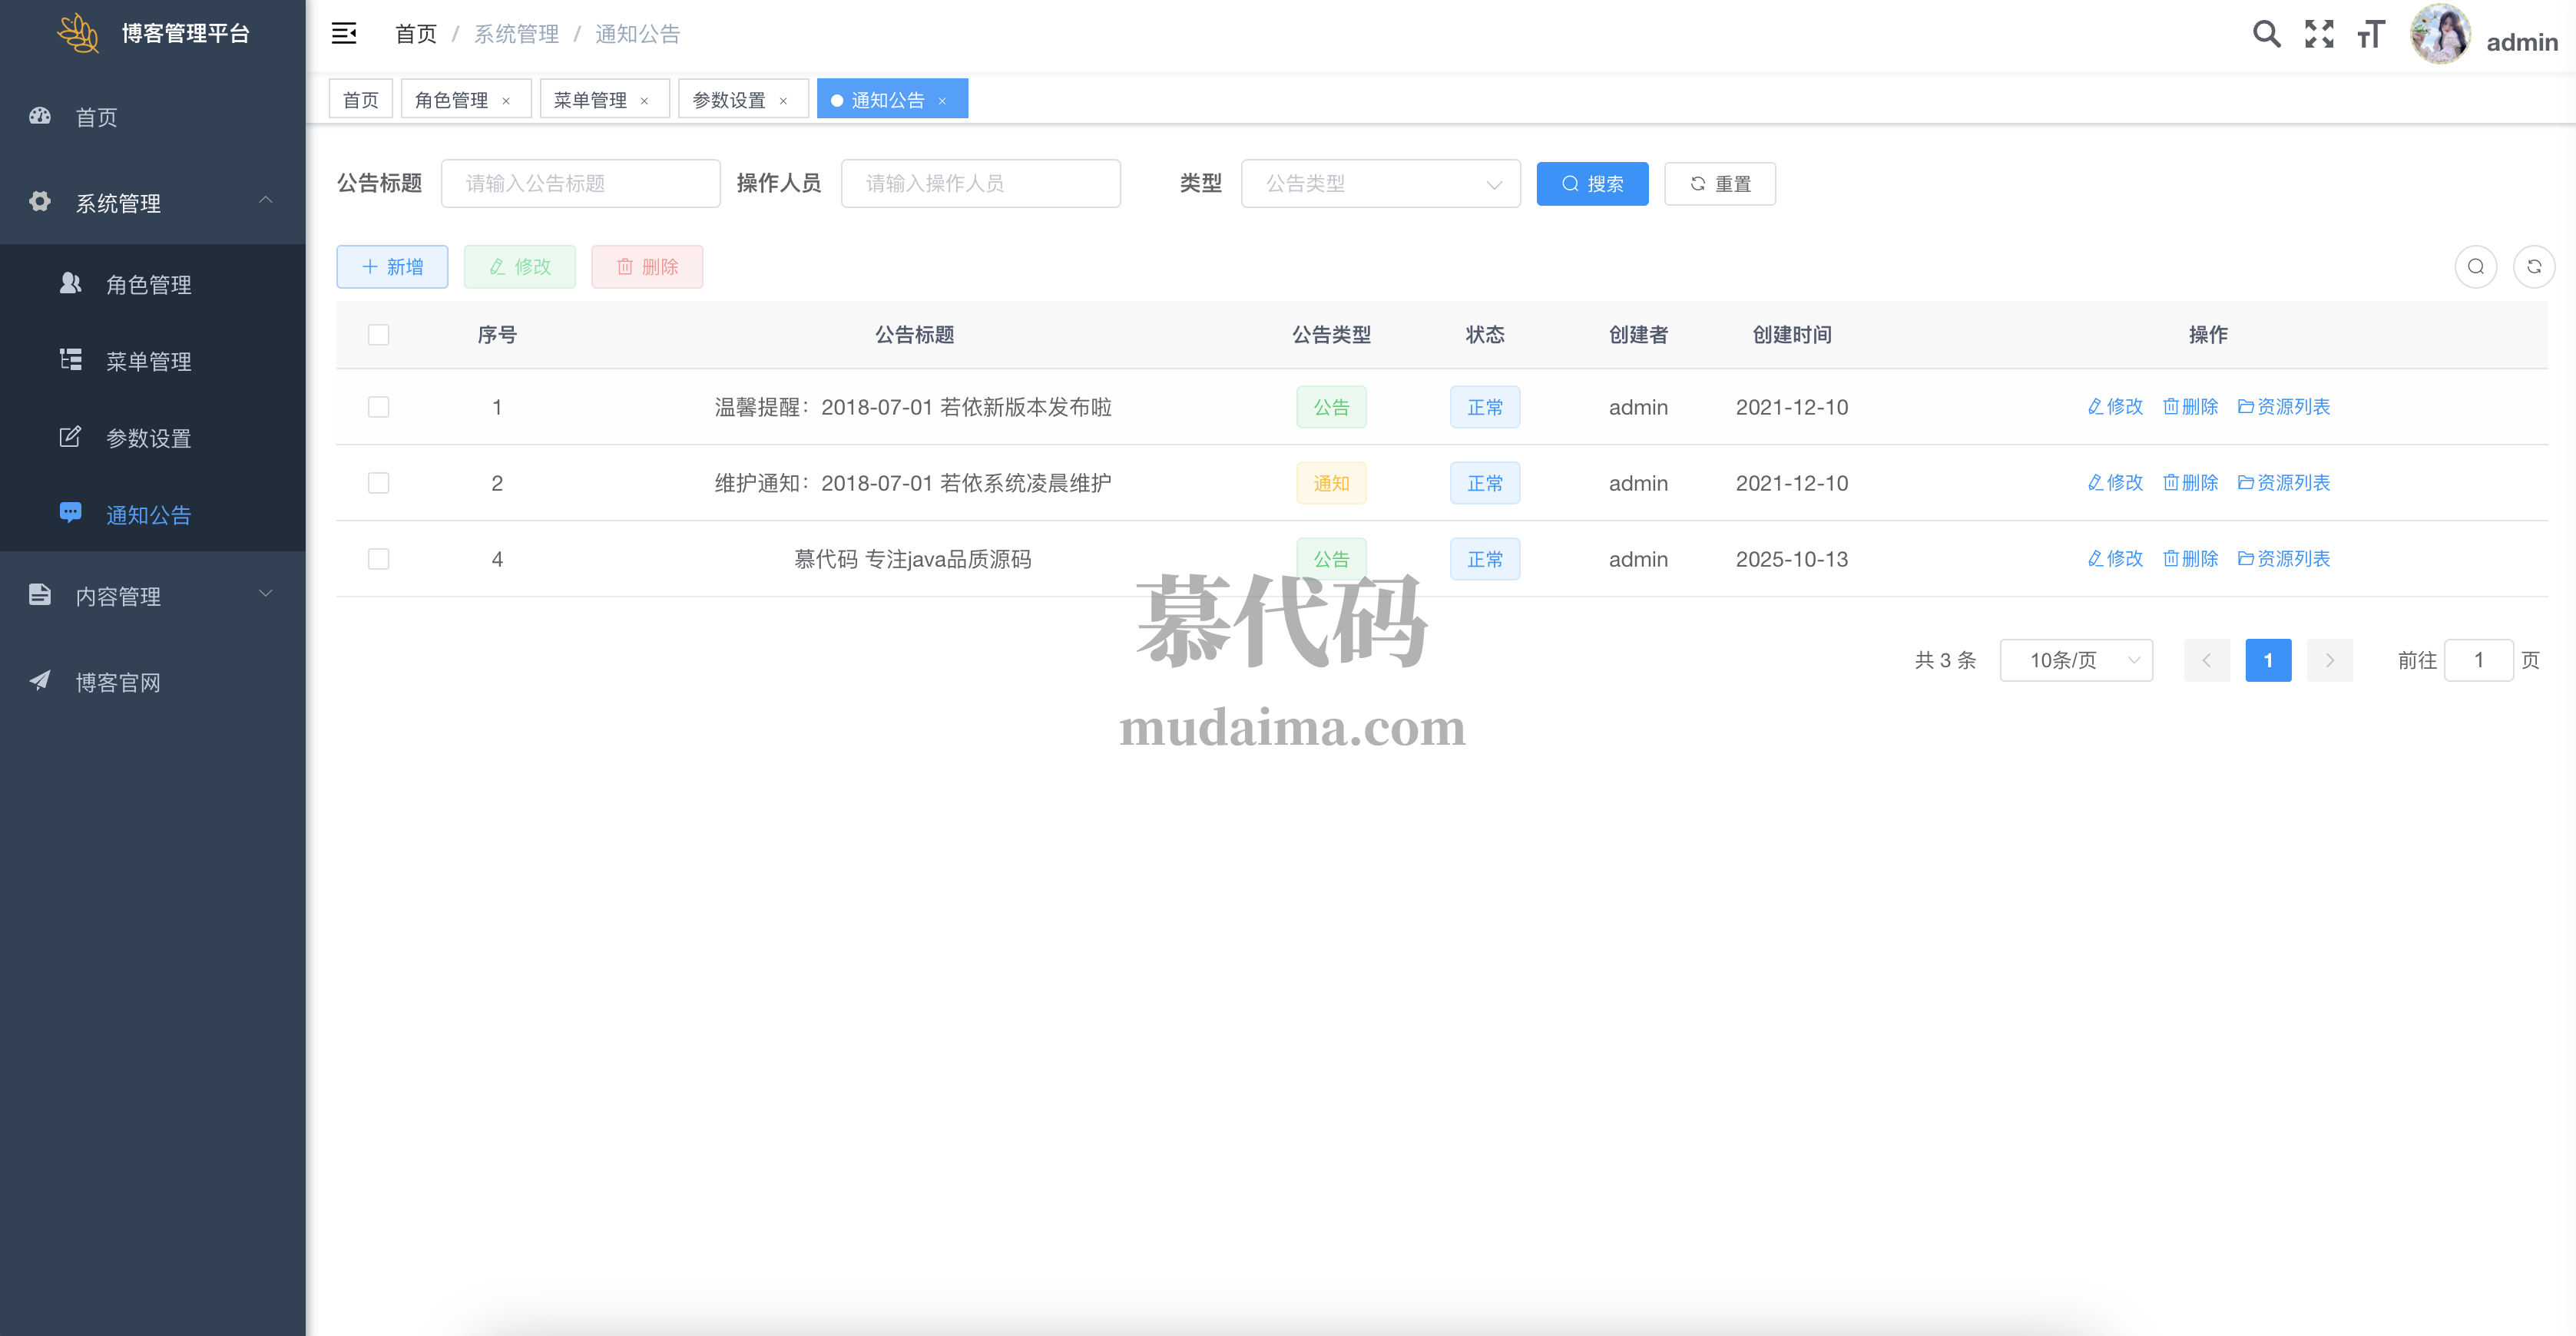Open the 10条/页 page size dropdown
This screenshot has height=1336, width=2576.
pos(2075,660)
